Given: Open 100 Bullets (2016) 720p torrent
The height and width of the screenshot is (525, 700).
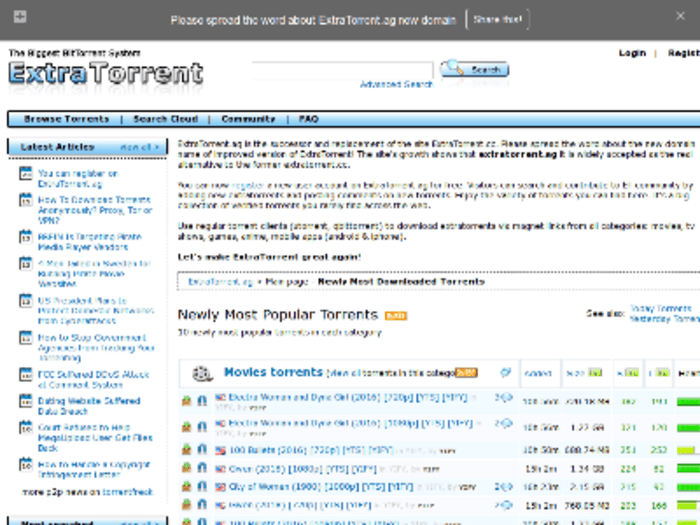Looking at the screenshot, I should (x=311, y=450).
